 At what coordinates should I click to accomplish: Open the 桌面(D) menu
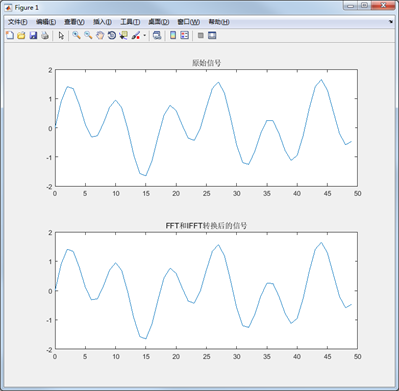point(159,22)
